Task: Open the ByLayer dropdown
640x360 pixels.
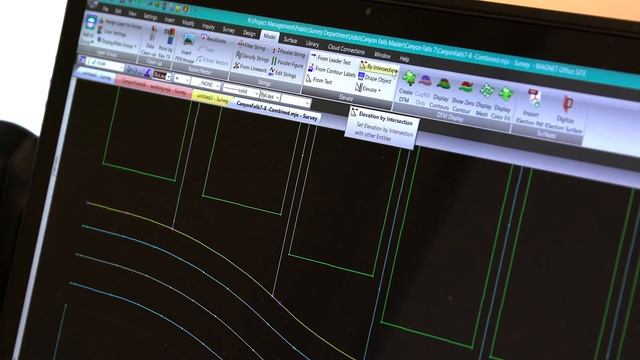Action: 270,97
